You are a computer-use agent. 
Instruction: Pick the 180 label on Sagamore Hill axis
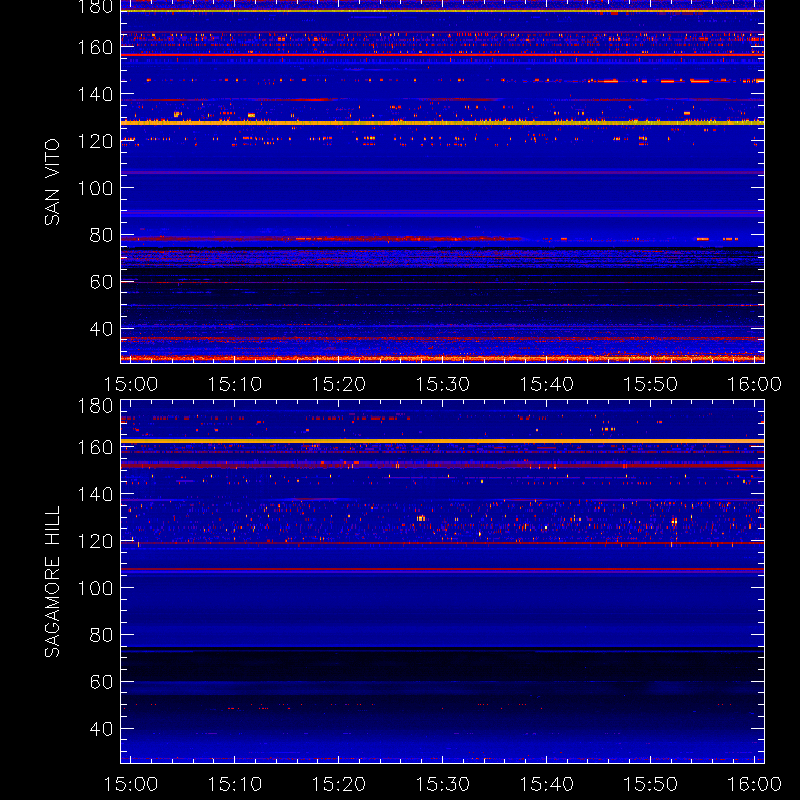coord(95,407)
